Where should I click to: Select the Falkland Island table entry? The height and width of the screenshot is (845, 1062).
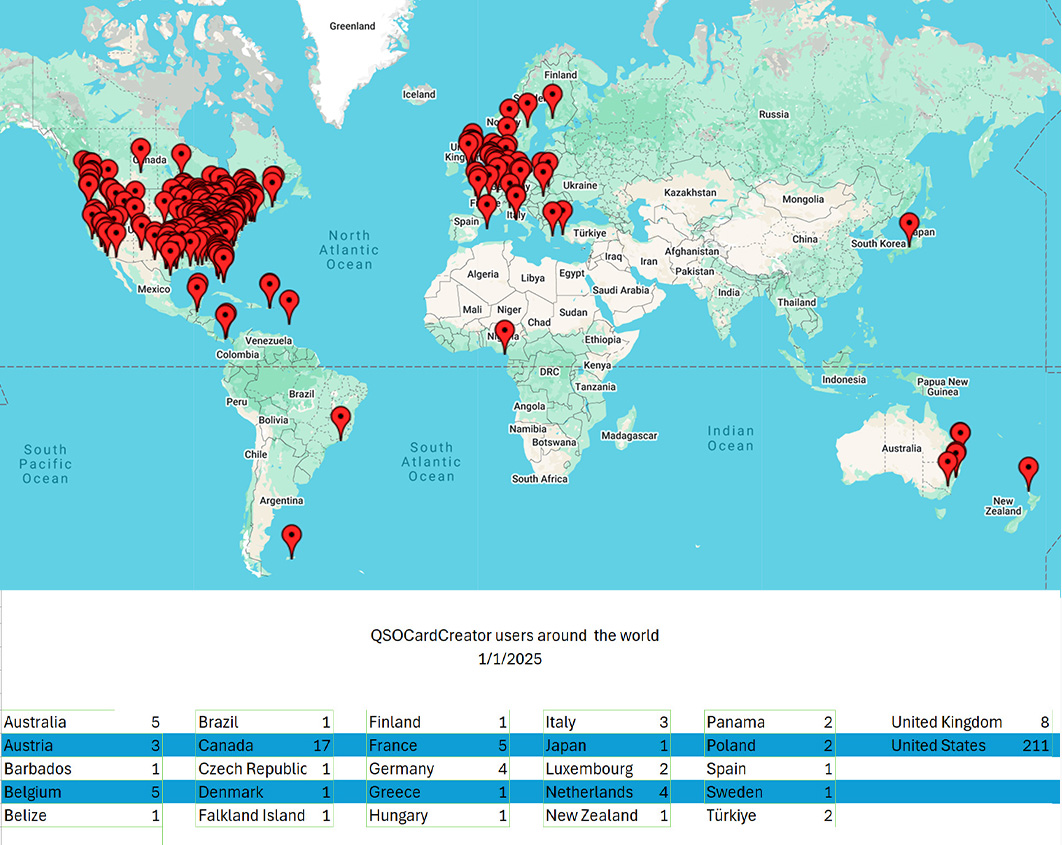(x=251, y=815)
